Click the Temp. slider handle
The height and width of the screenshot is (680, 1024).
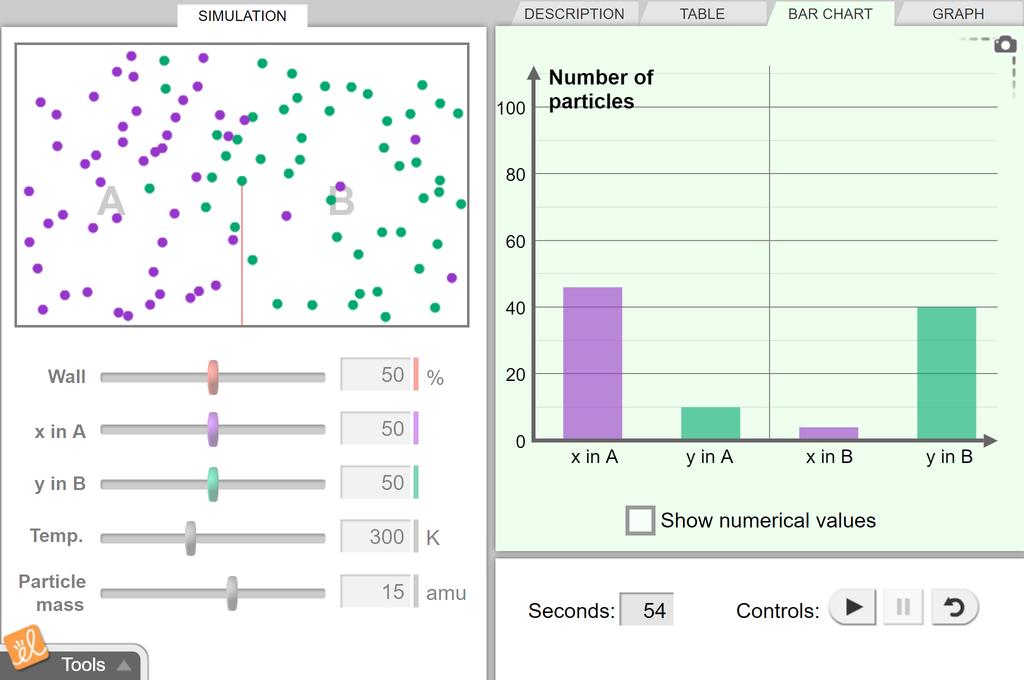tap(191, 537)
